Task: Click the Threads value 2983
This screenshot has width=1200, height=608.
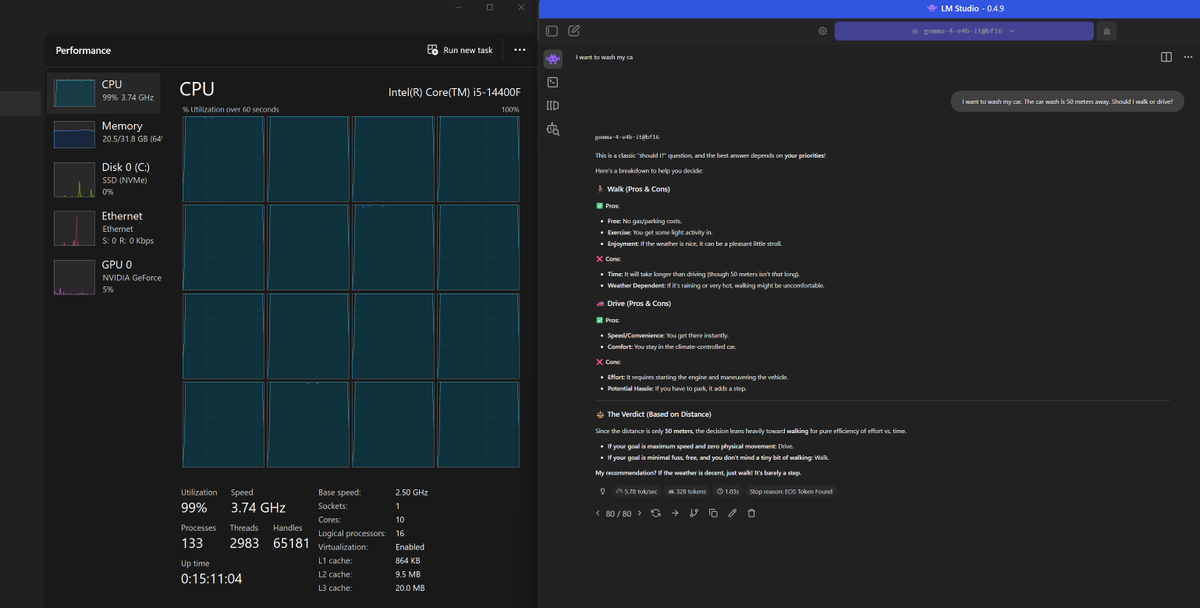Action: [x=244, y=543]
